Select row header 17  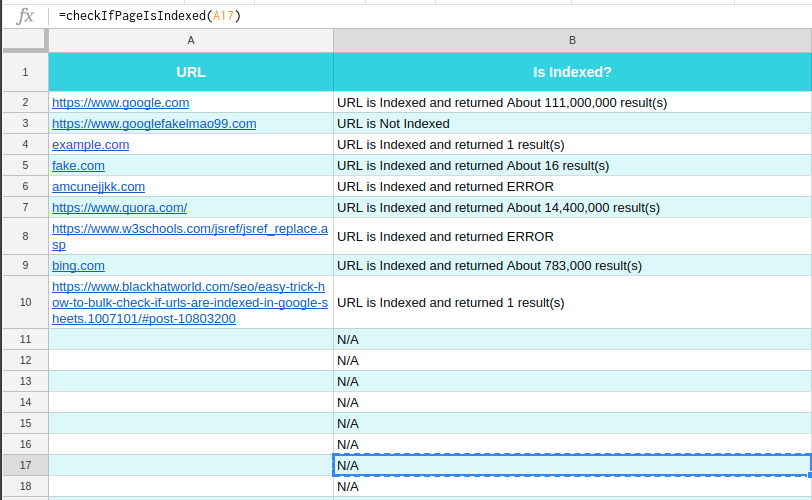(25, 465)
